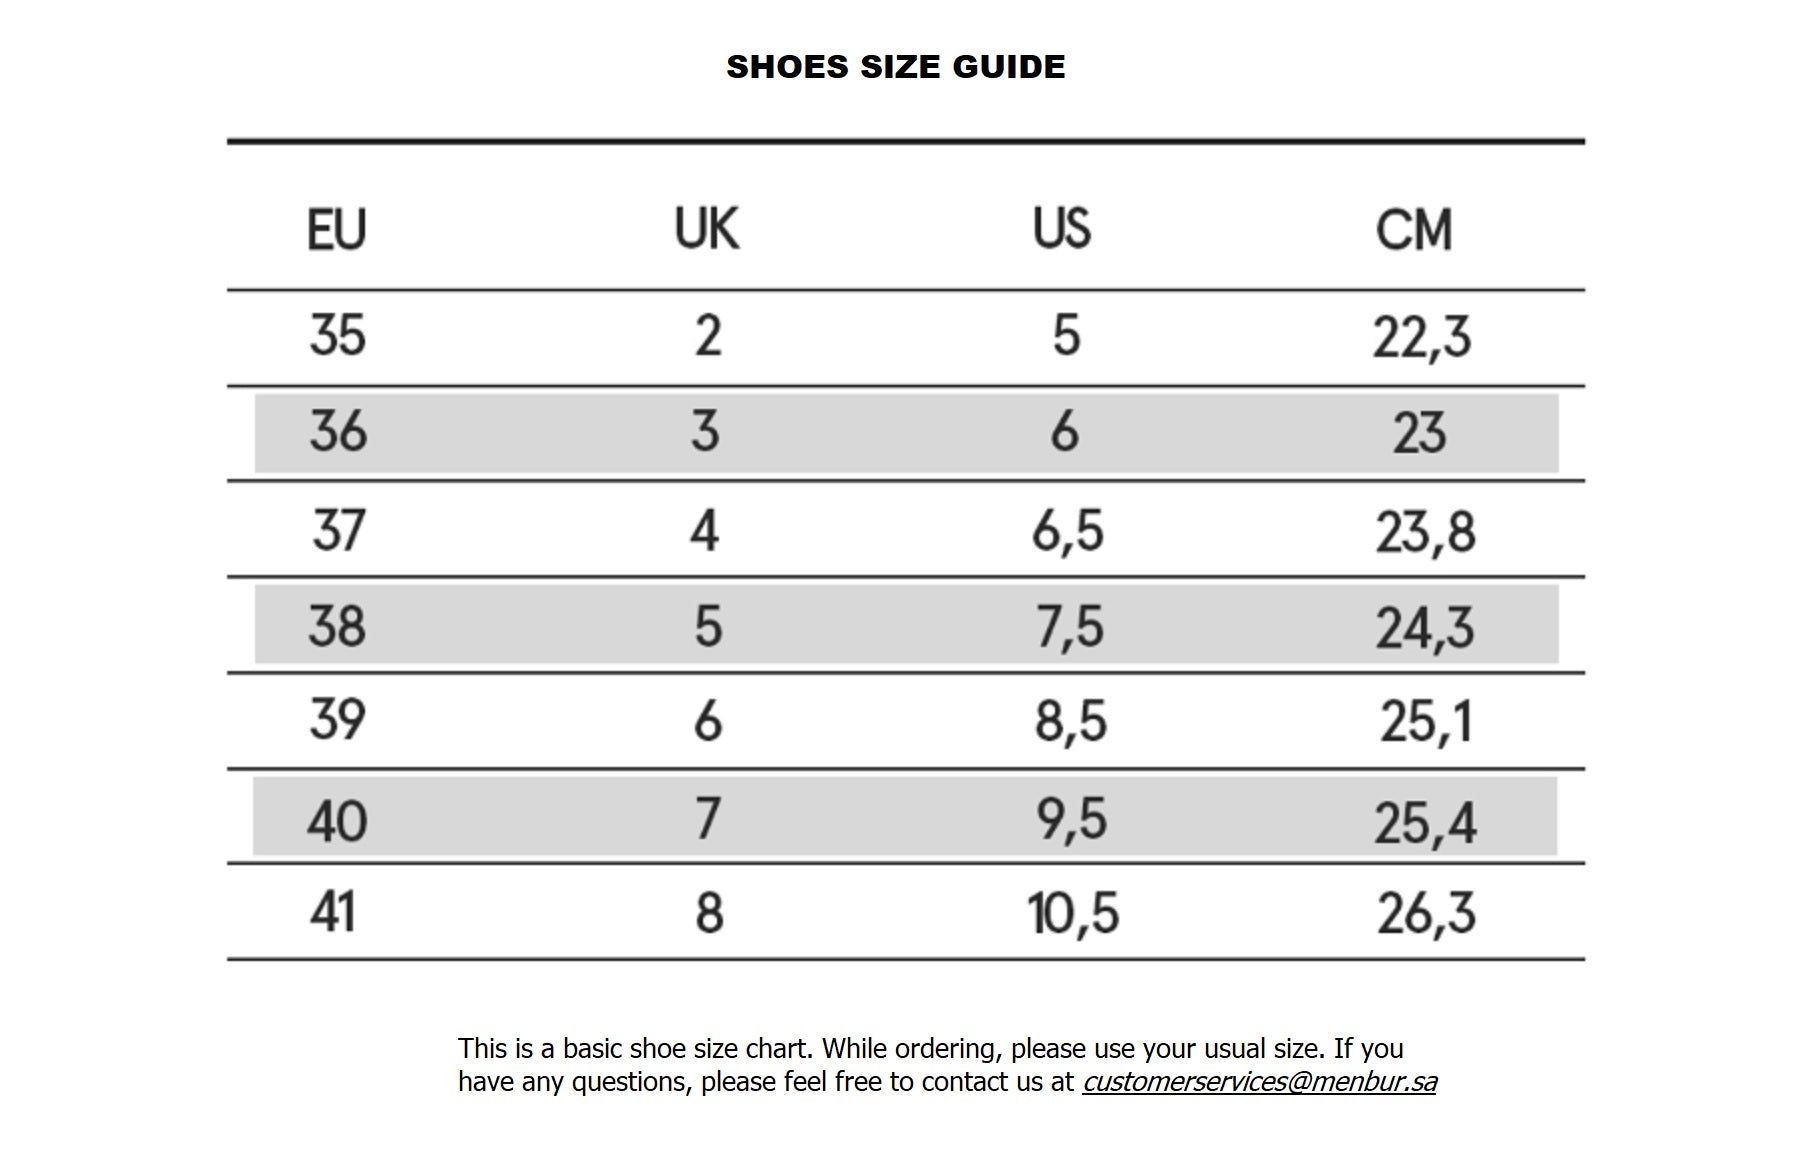Select US size 10,5 cell
This screenshot has height=1161, width=1798.
pos(1073,914)
